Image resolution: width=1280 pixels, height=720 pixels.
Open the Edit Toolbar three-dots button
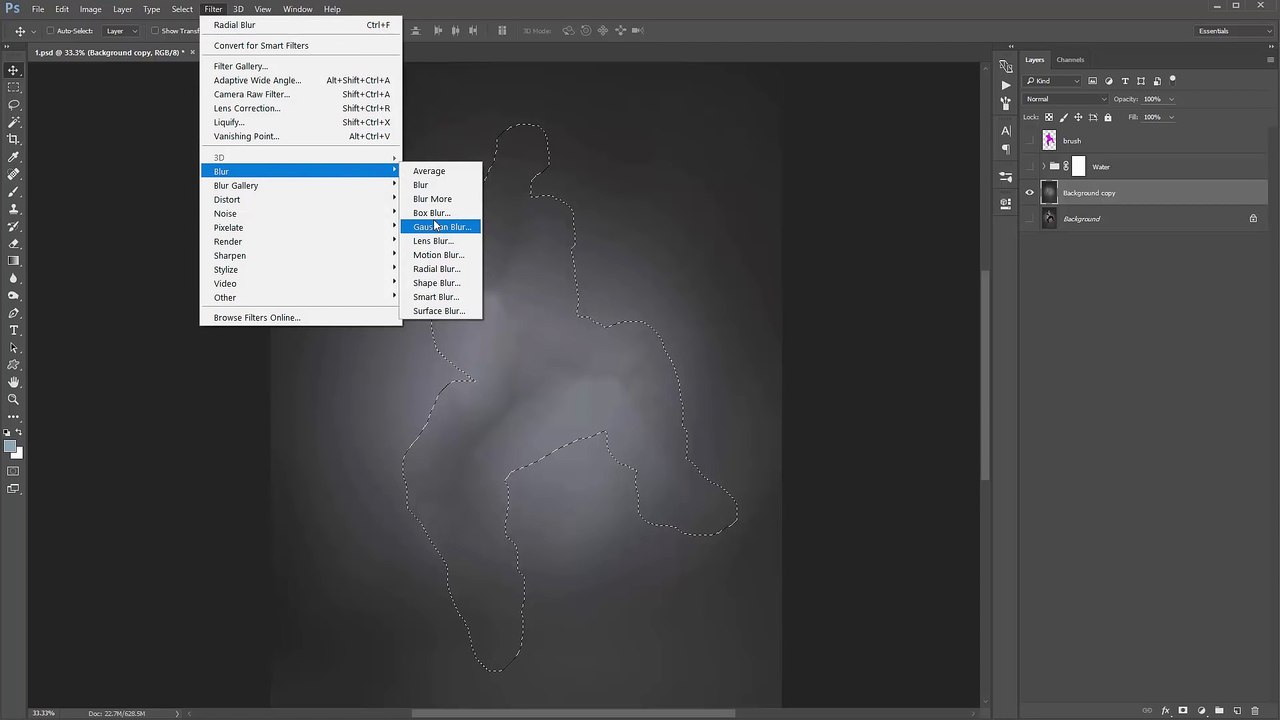[x=14, y=416]
